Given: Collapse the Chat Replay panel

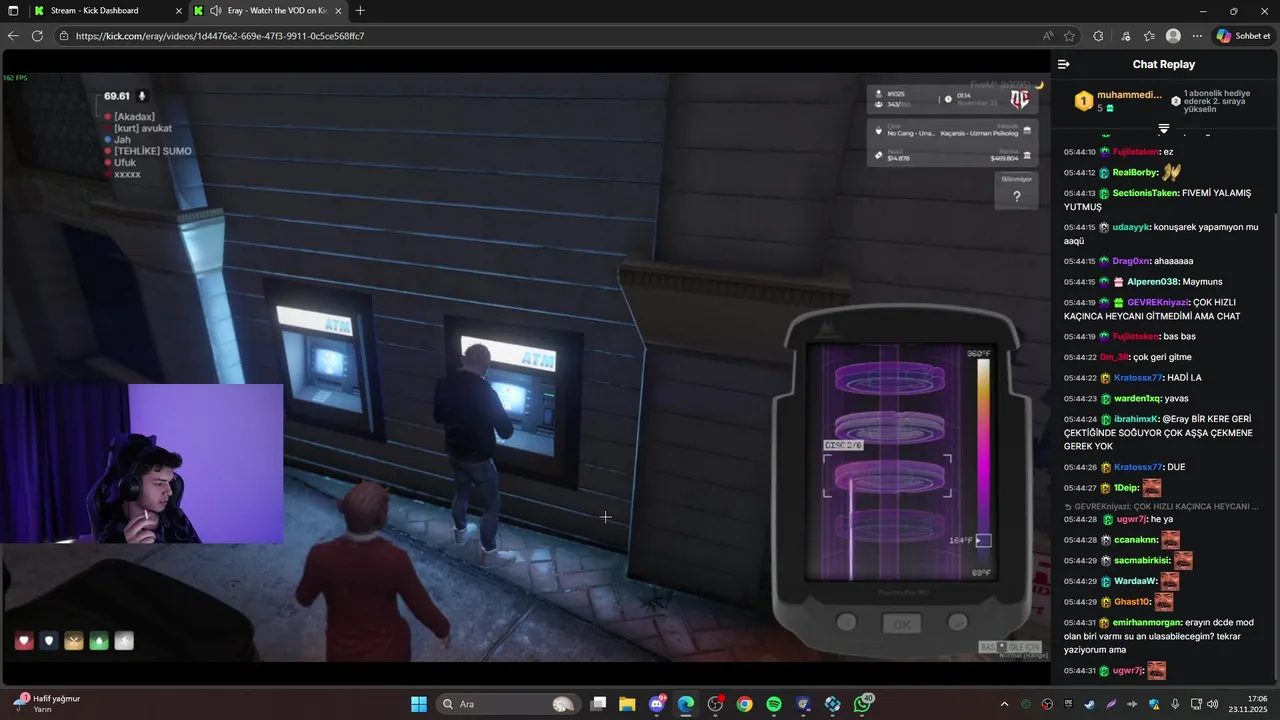Looking at the screenshot, I should pyautogui.click(x=1064, y=64).
